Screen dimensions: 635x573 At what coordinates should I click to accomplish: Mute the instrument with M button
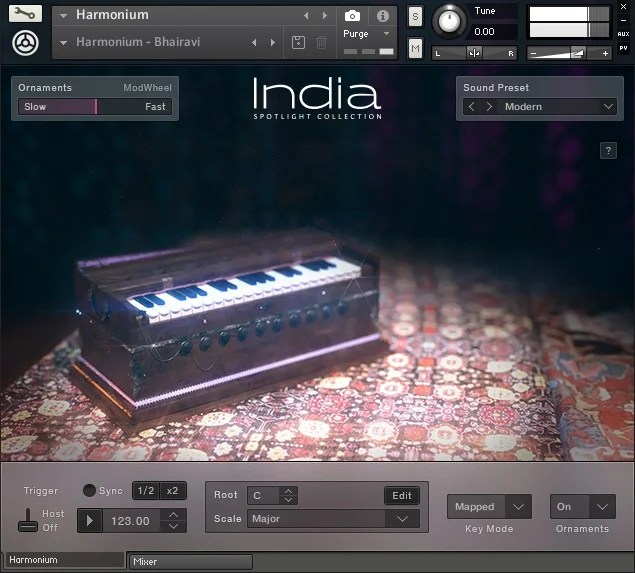tap(415, 49)
